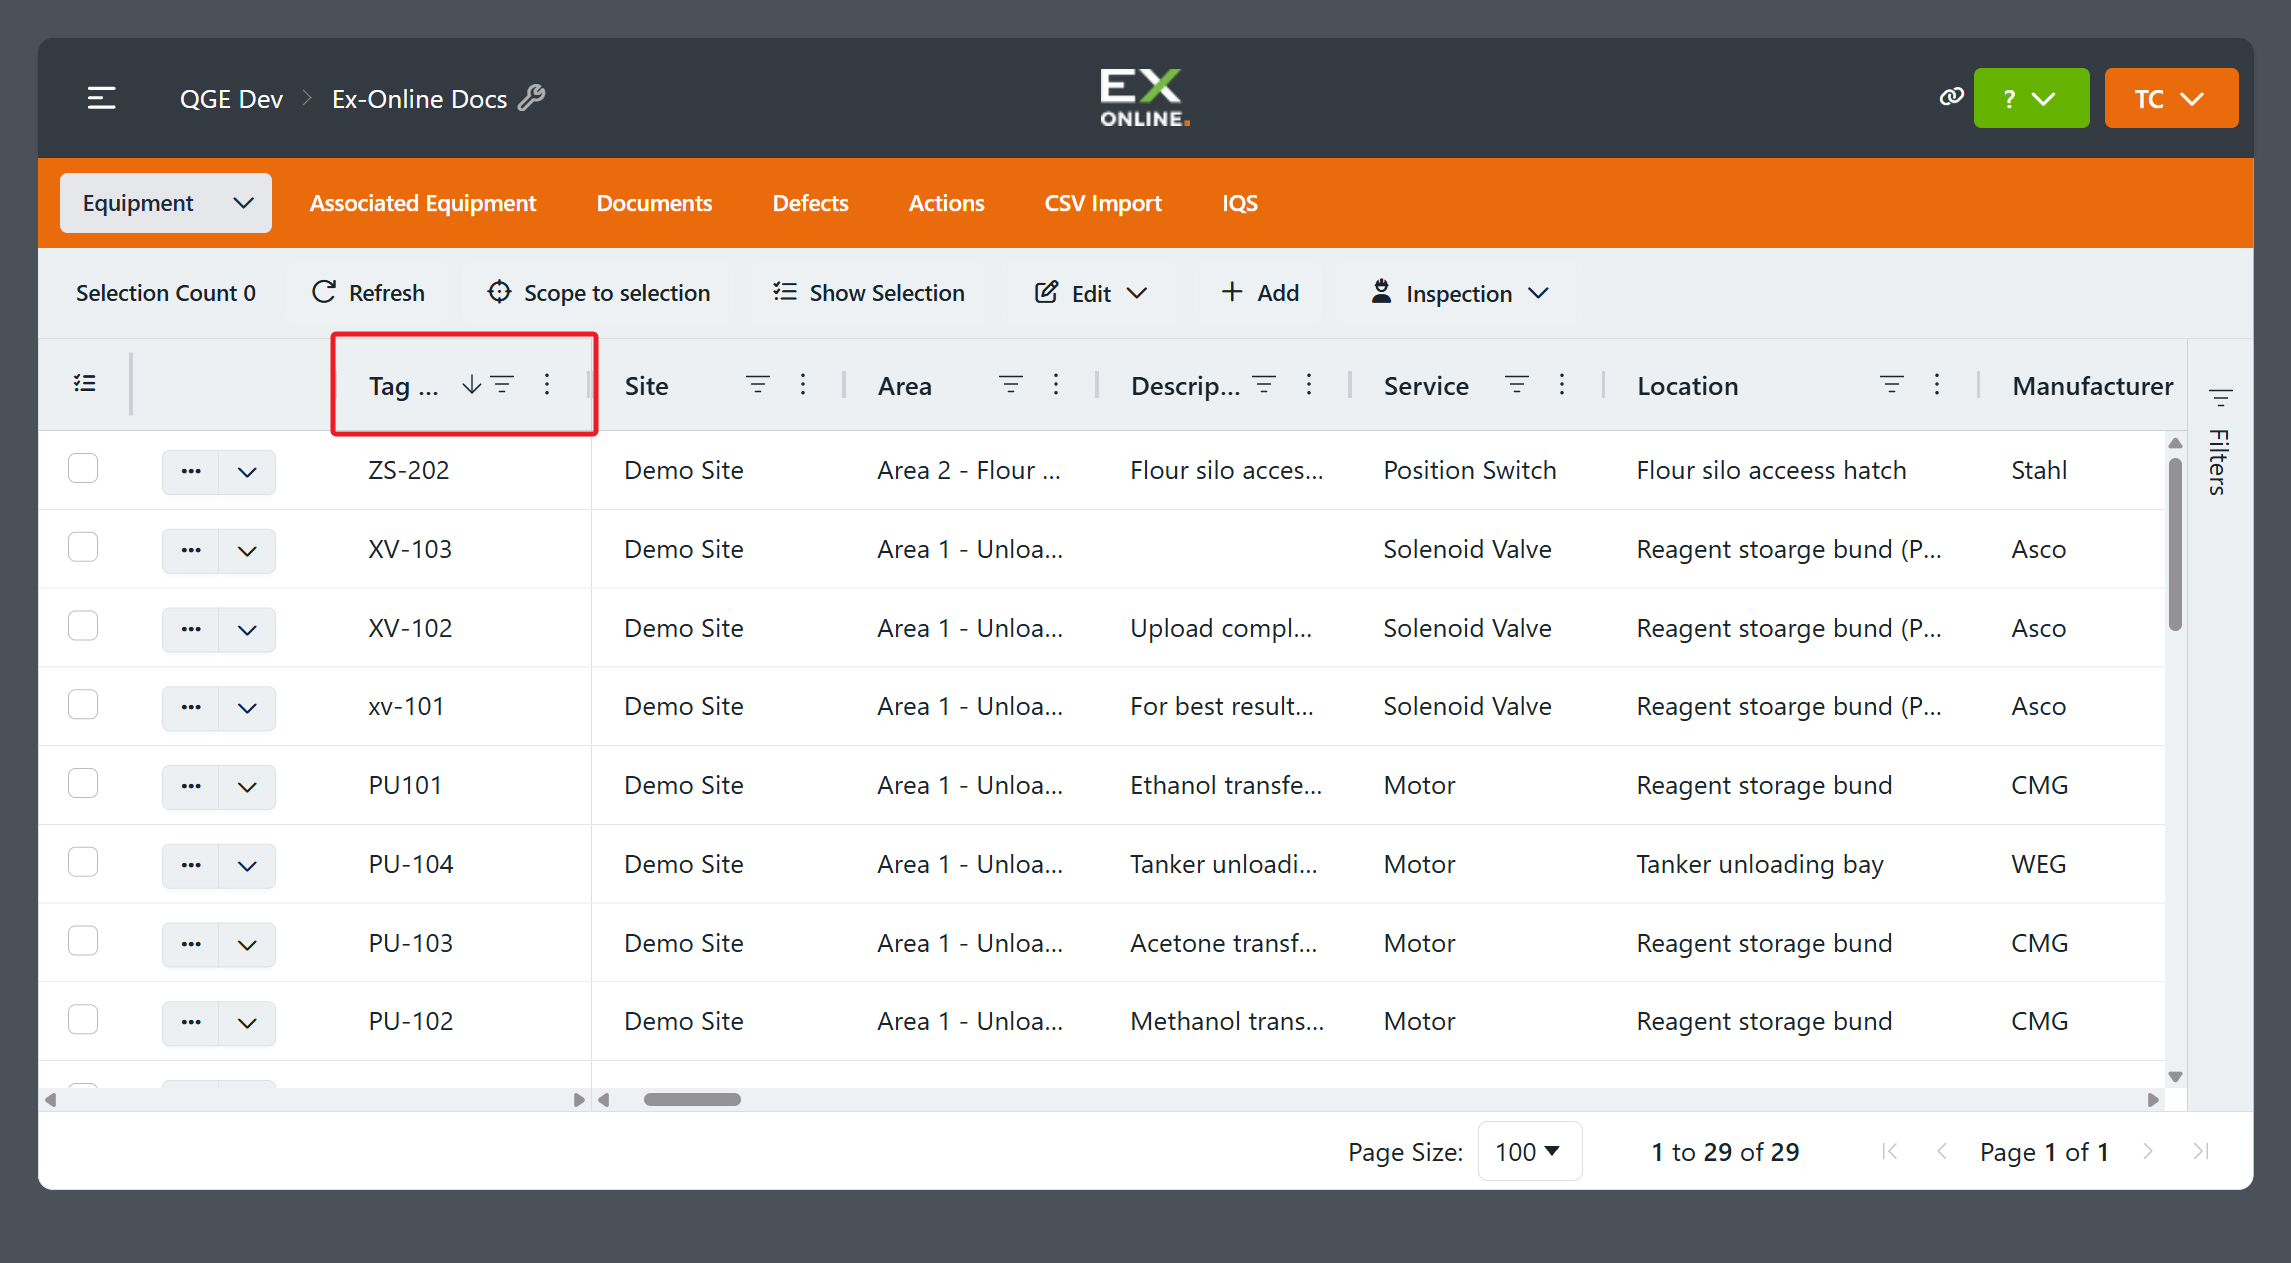2291x1263 pixels.
Task: Click the select-all list icon in header
Action: (85, 384)
